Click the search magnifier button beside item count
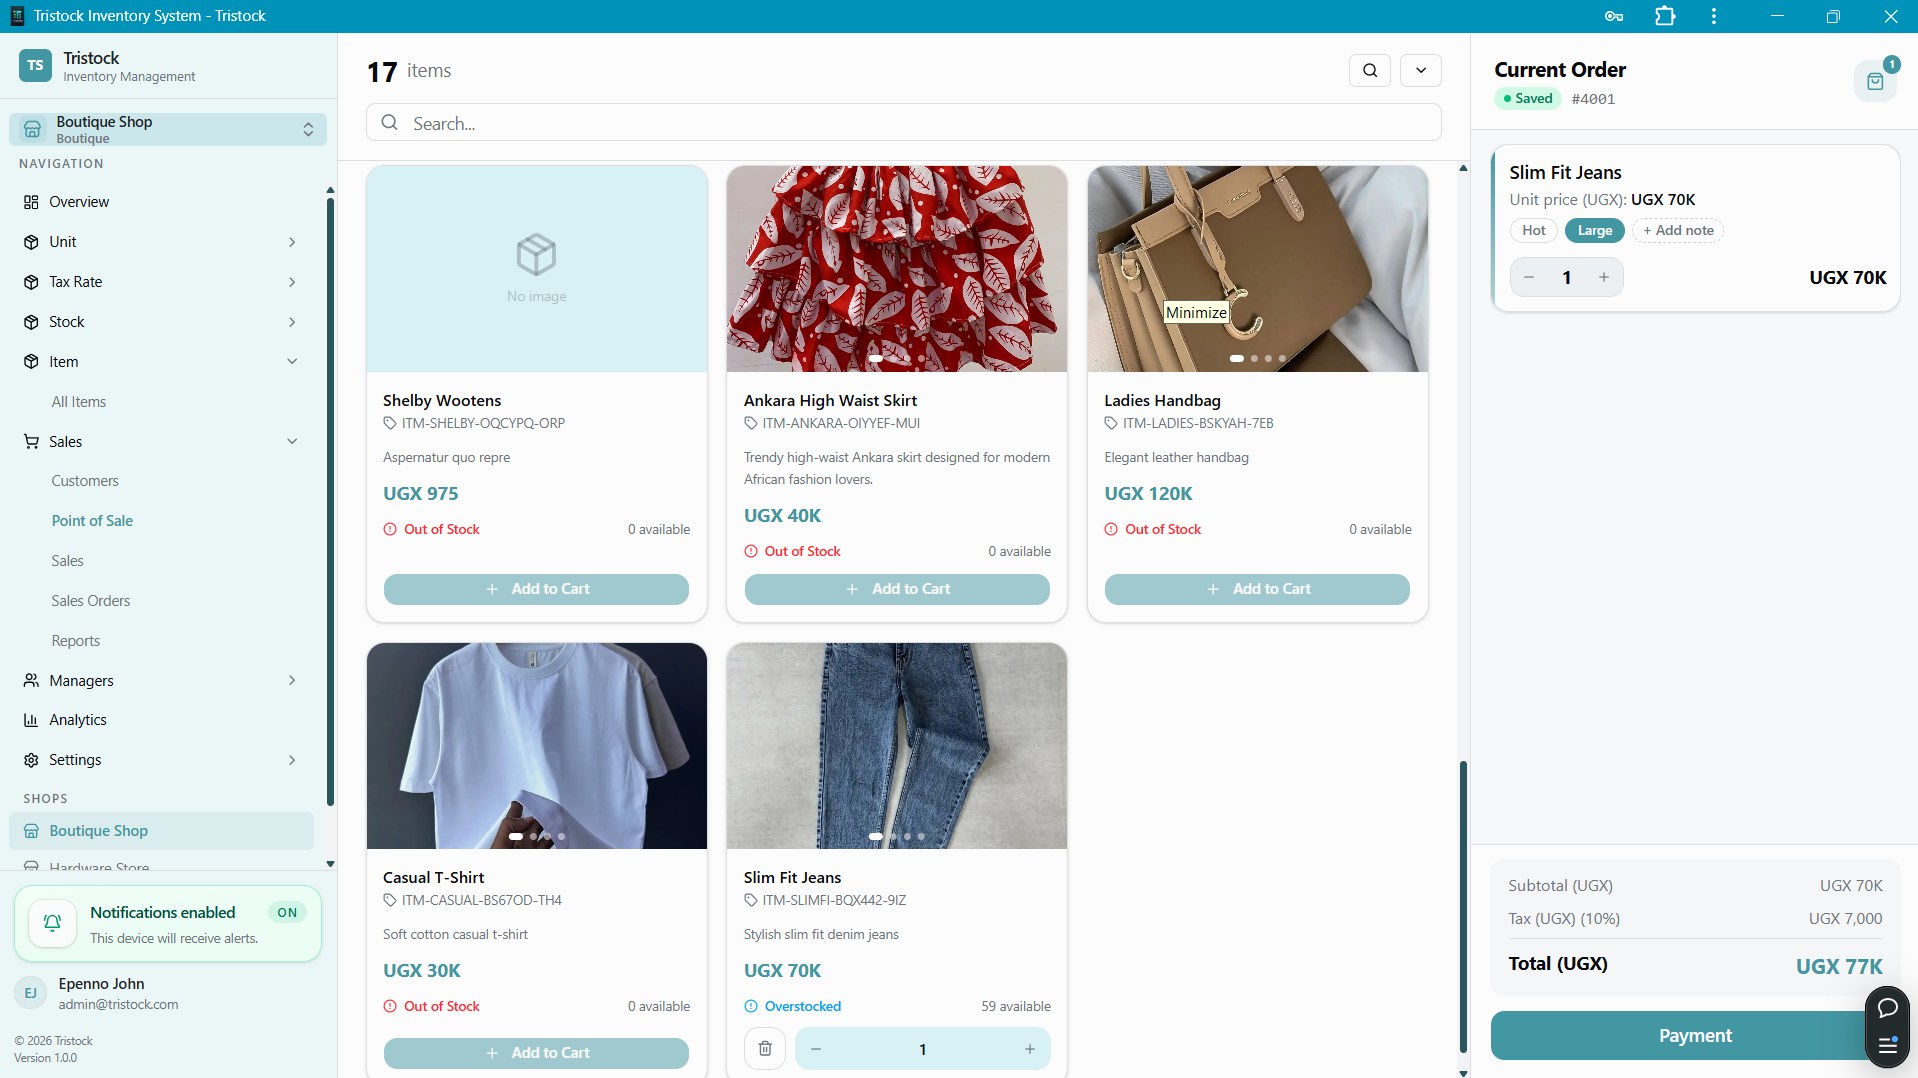The image size is (1918, 1078). pos(1370,71)
